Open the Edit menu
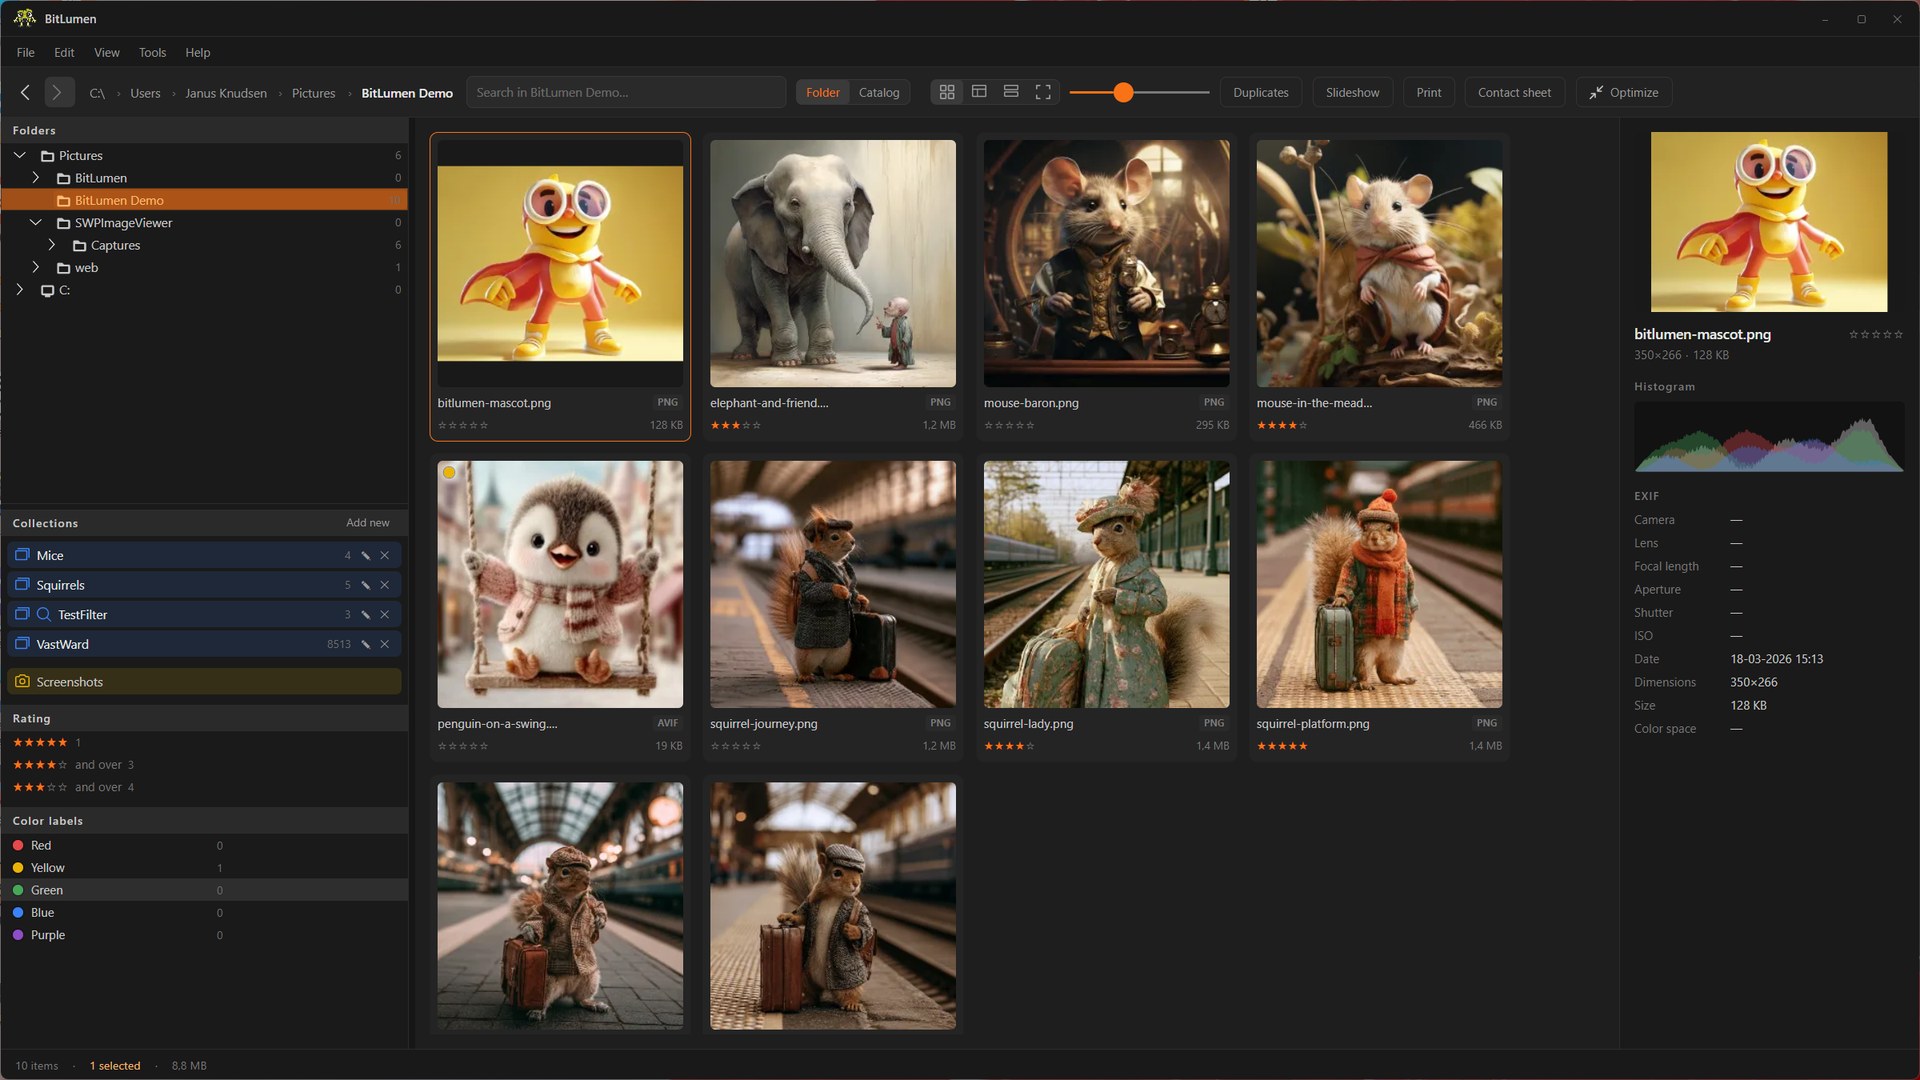 tap(64, 52)
